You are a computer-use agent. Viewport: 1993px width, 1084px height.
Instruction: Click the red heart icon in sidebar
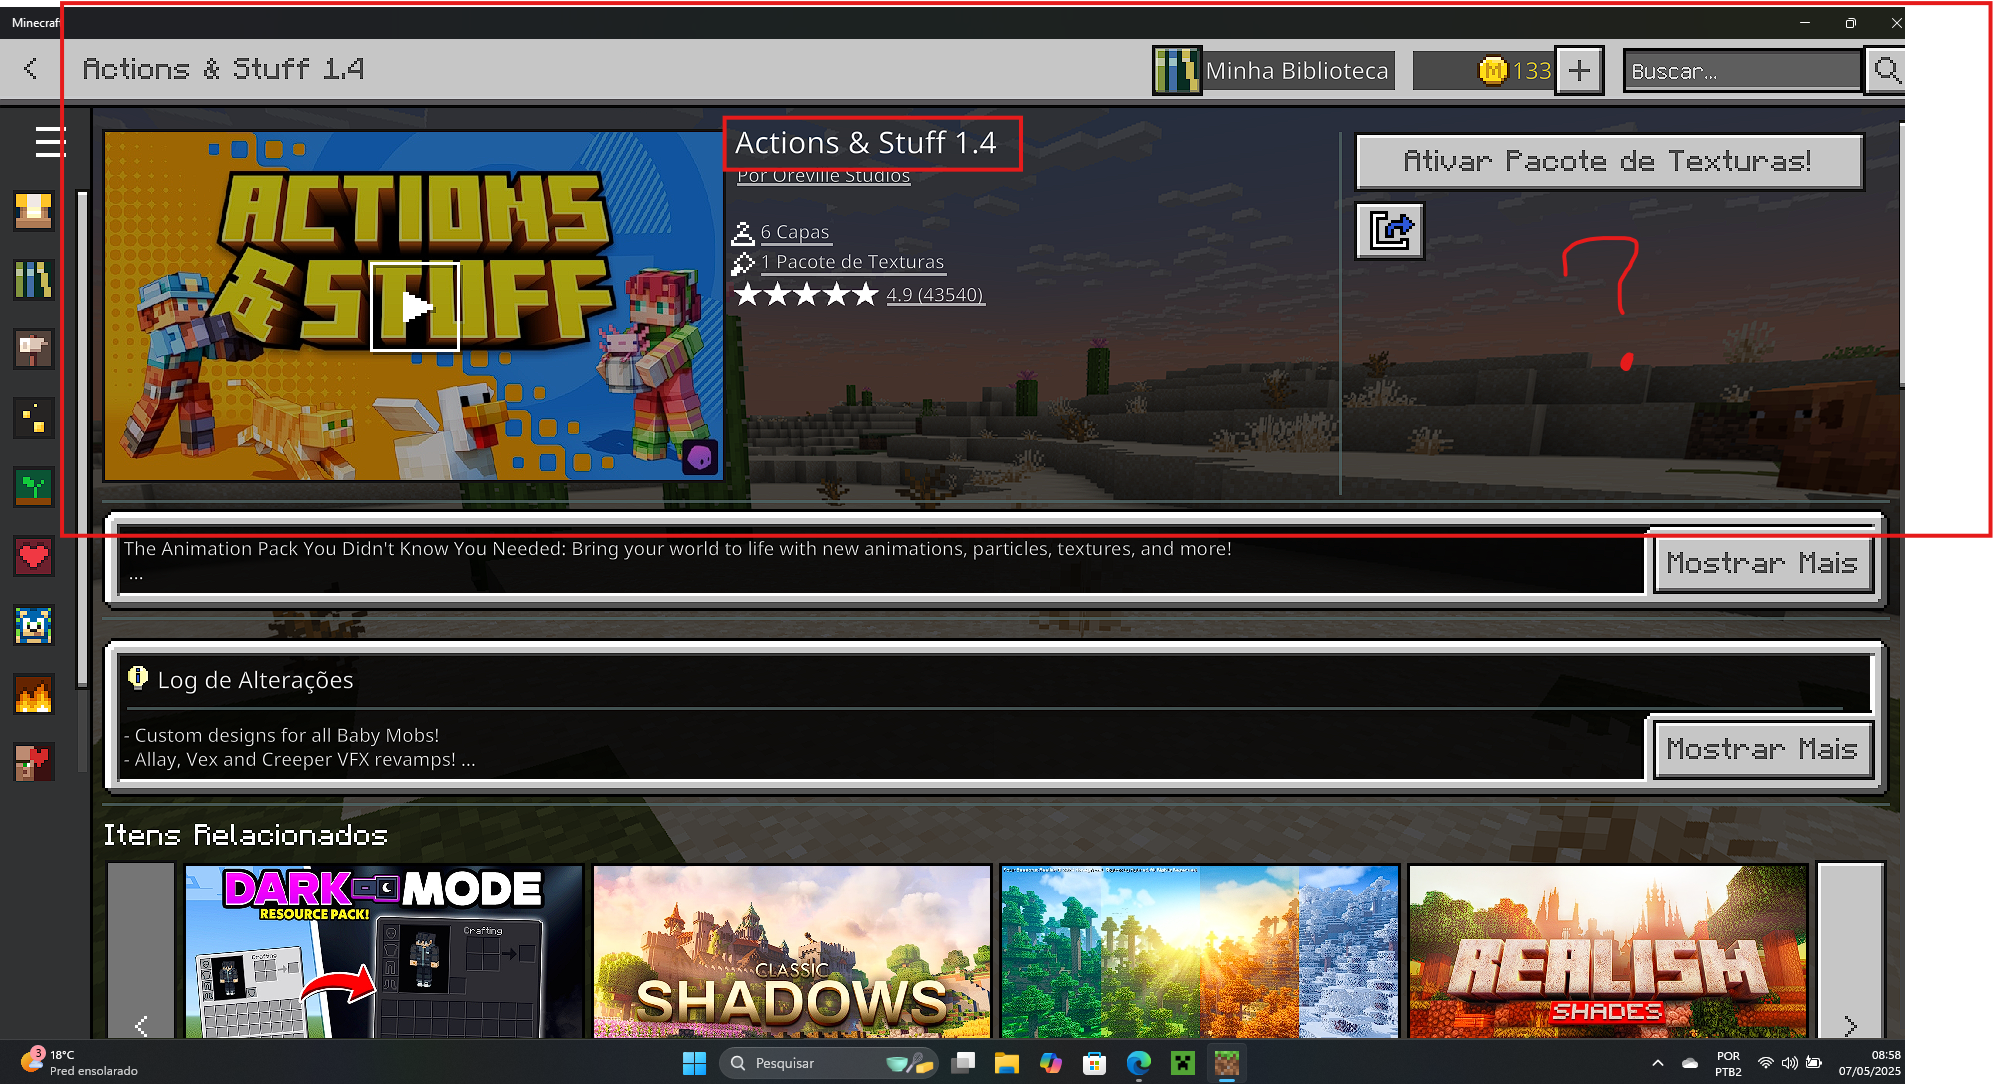click(x=33, y=556)
